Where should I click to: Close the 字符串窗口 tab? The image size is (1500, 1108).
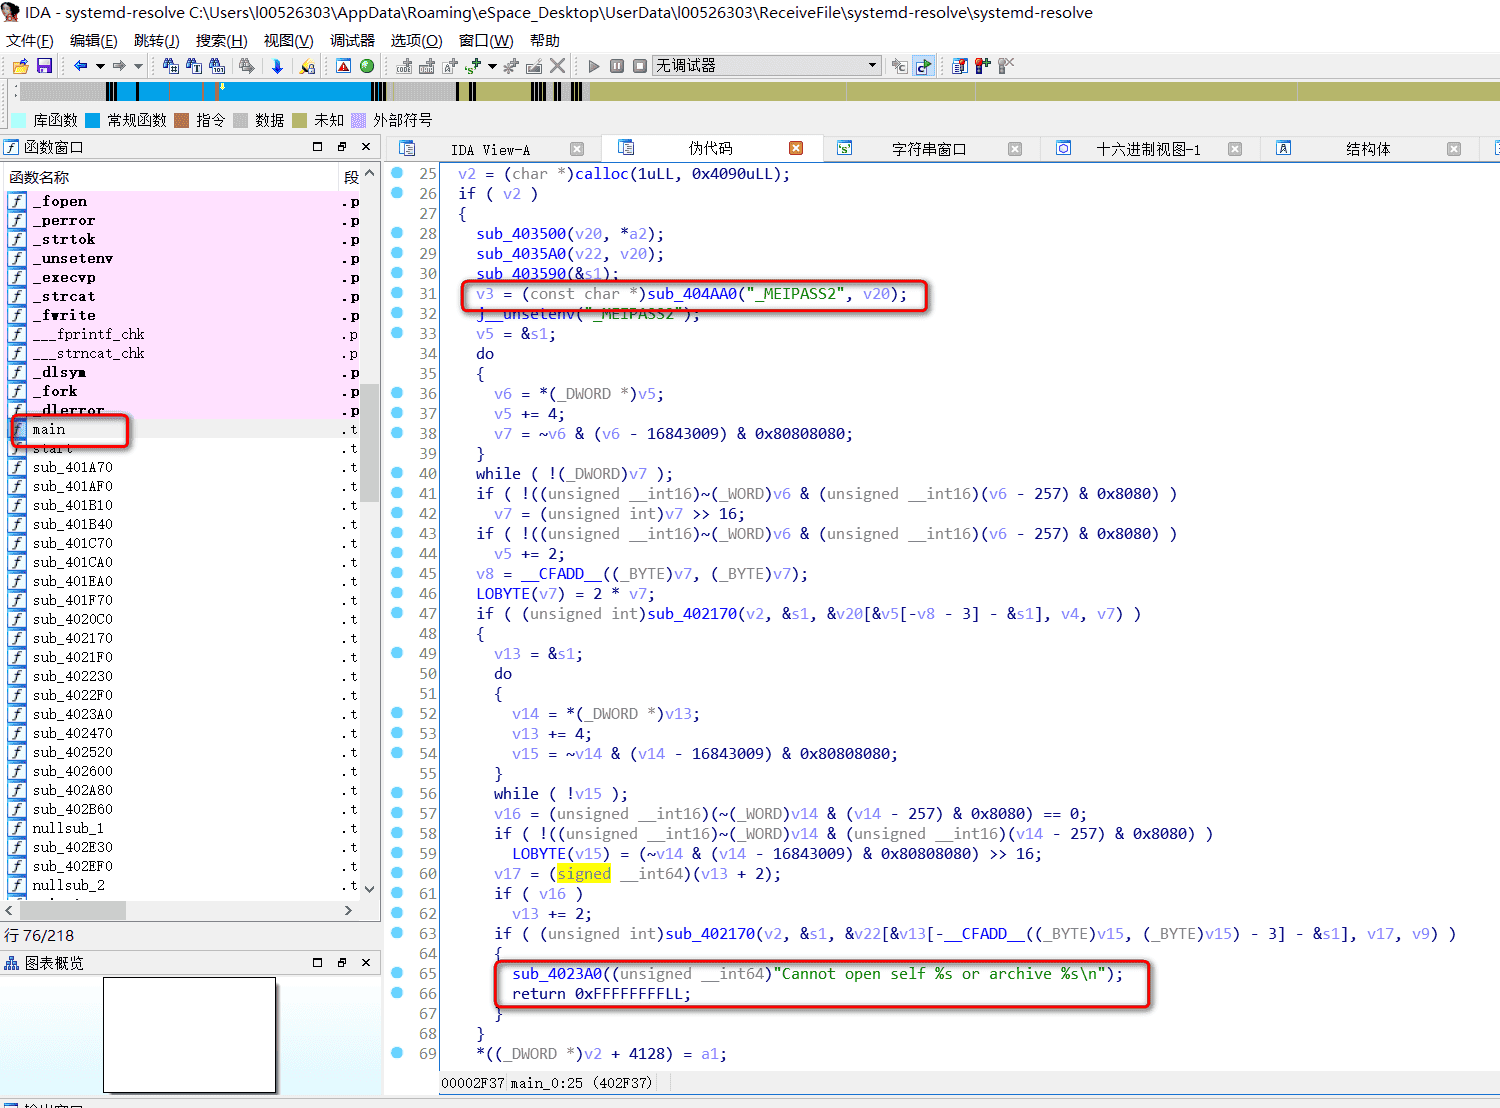click(x=1015, y=149)
